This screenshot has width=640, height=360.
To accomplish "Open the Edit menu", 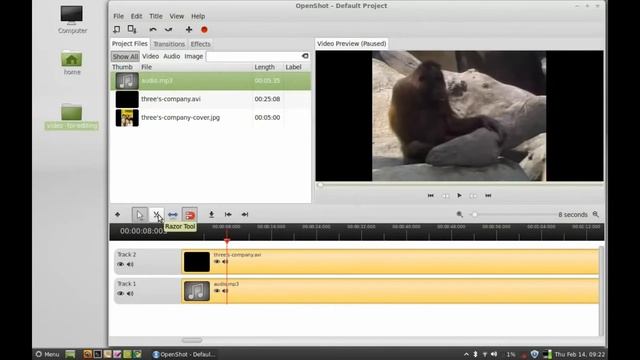I will [x=136, y=16].
